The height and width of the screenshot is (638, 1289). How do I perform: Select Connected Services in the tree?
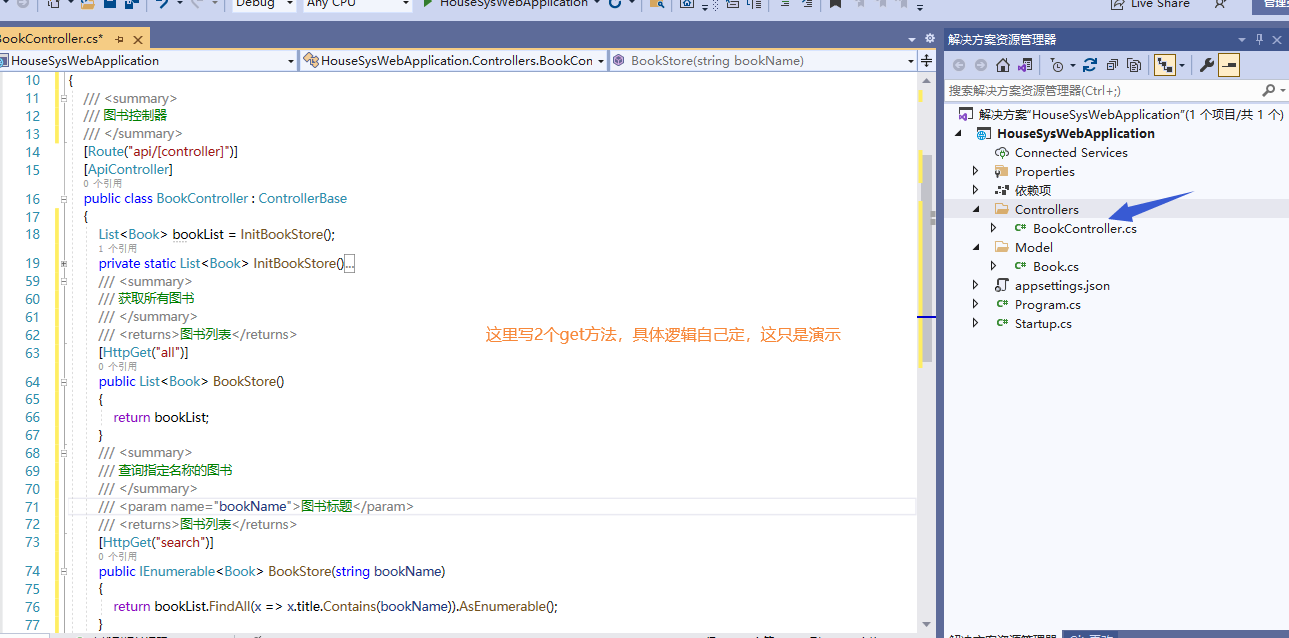coord(1071,153)
